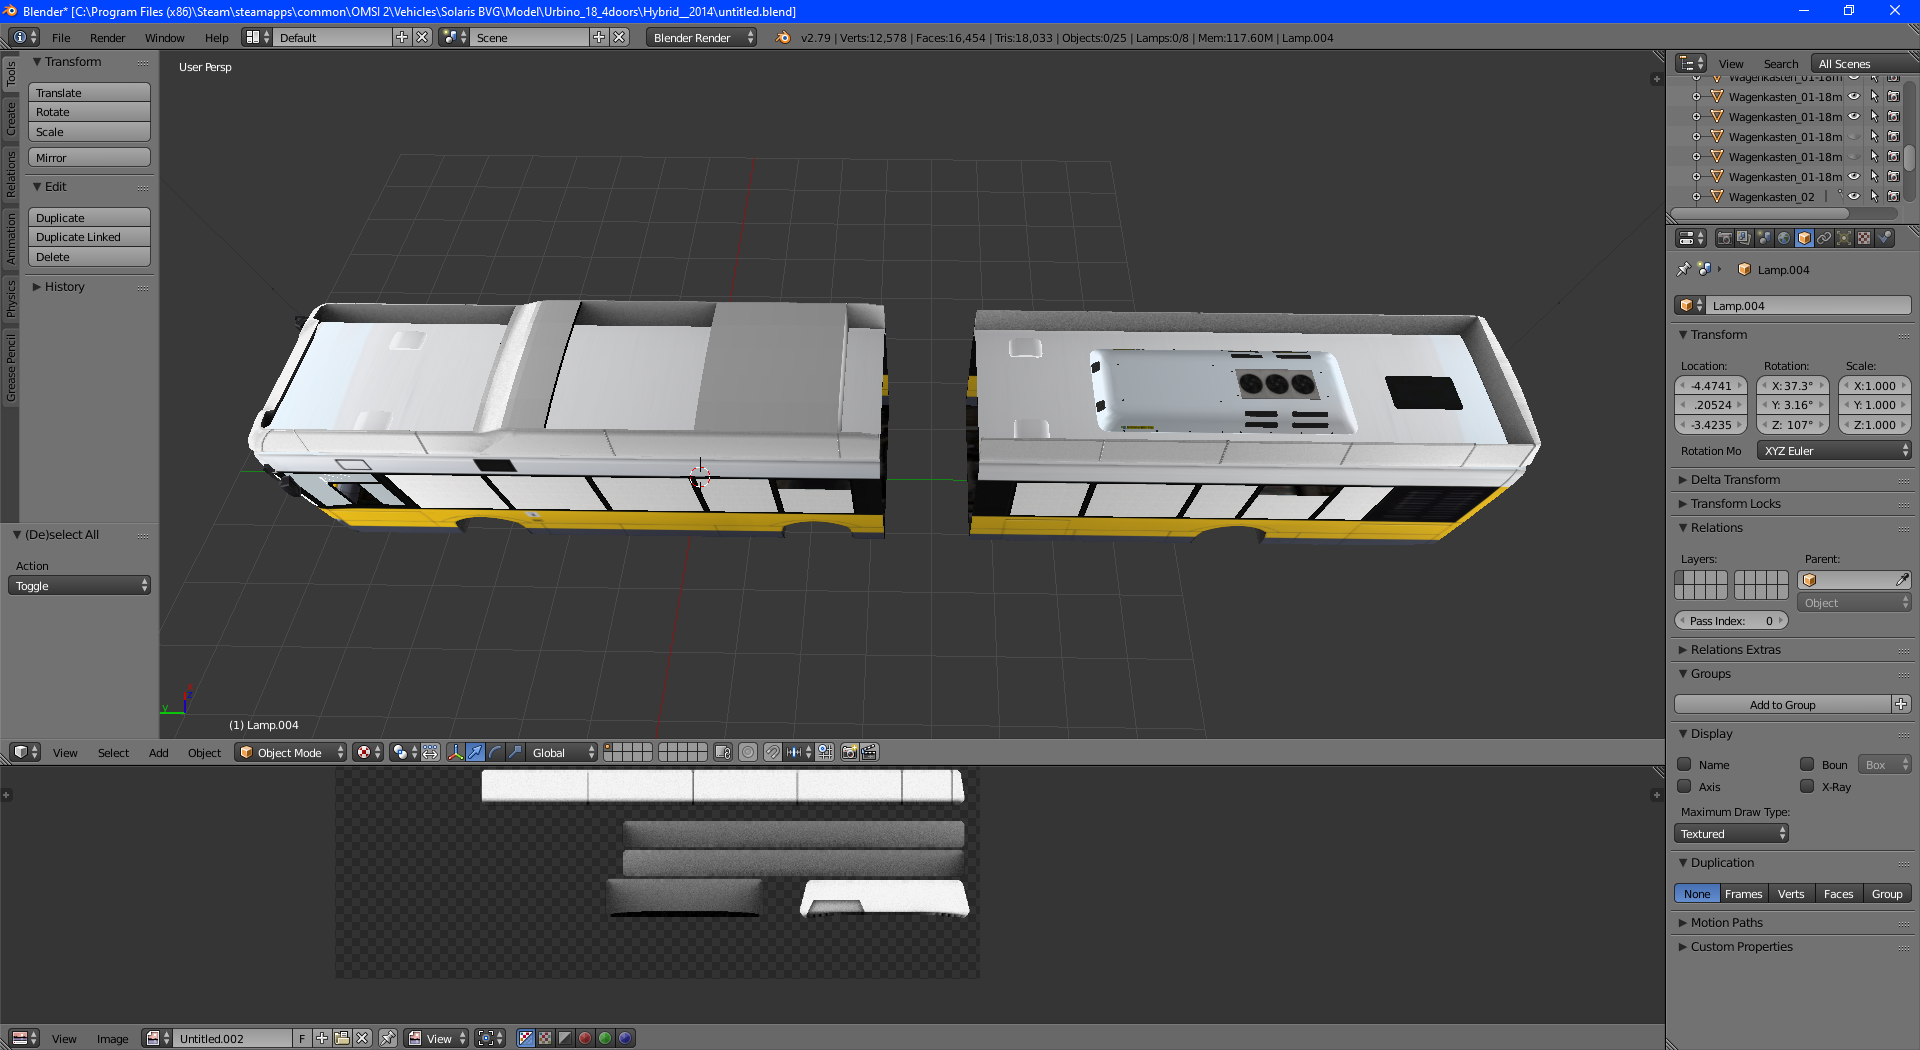The image size is (1920, 1050).
Task: Click the Add to Group button
Action: (1783, 704)
